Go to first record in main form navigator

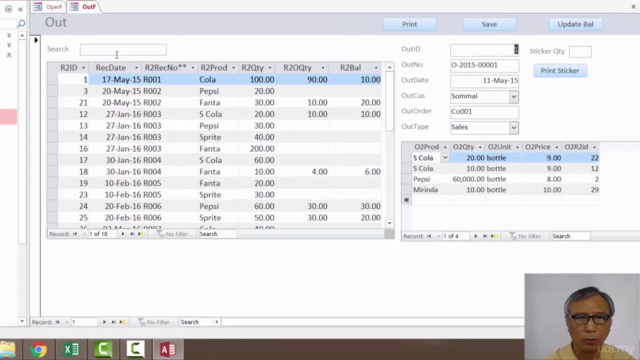coord(58,322)
